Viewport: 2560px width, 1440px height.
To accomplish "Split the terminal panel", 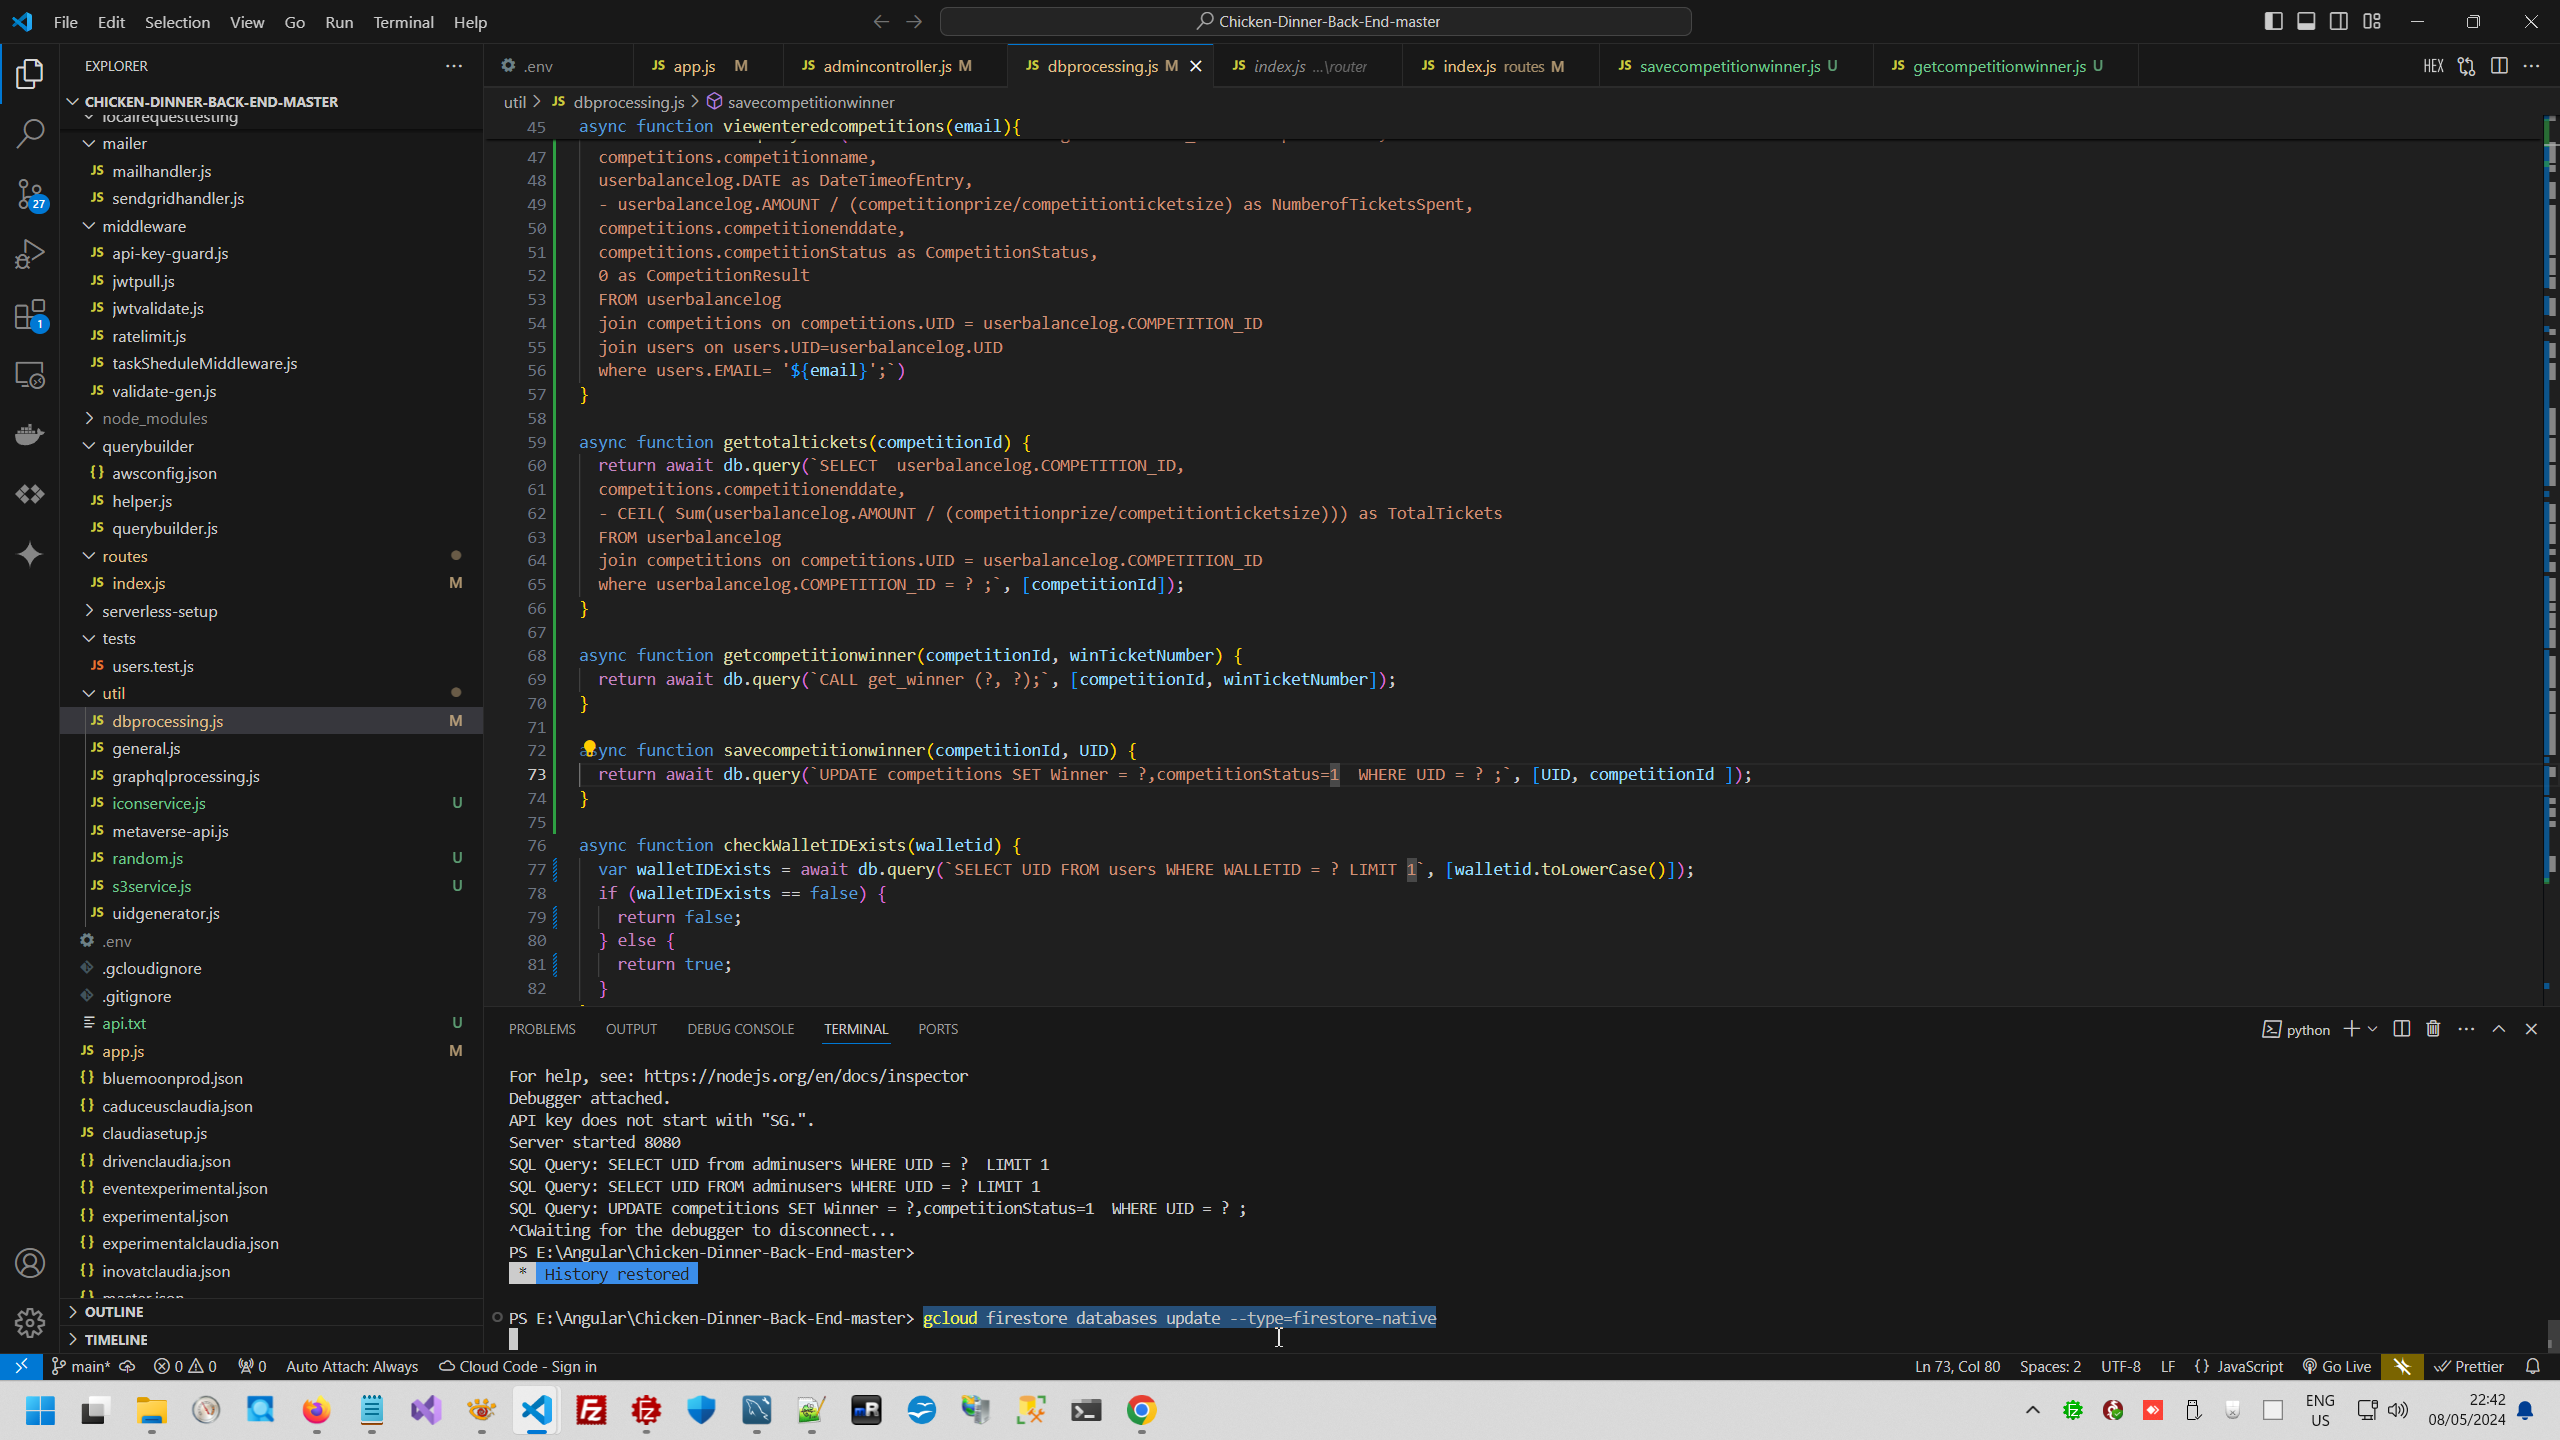I will coord(2401,1029).
